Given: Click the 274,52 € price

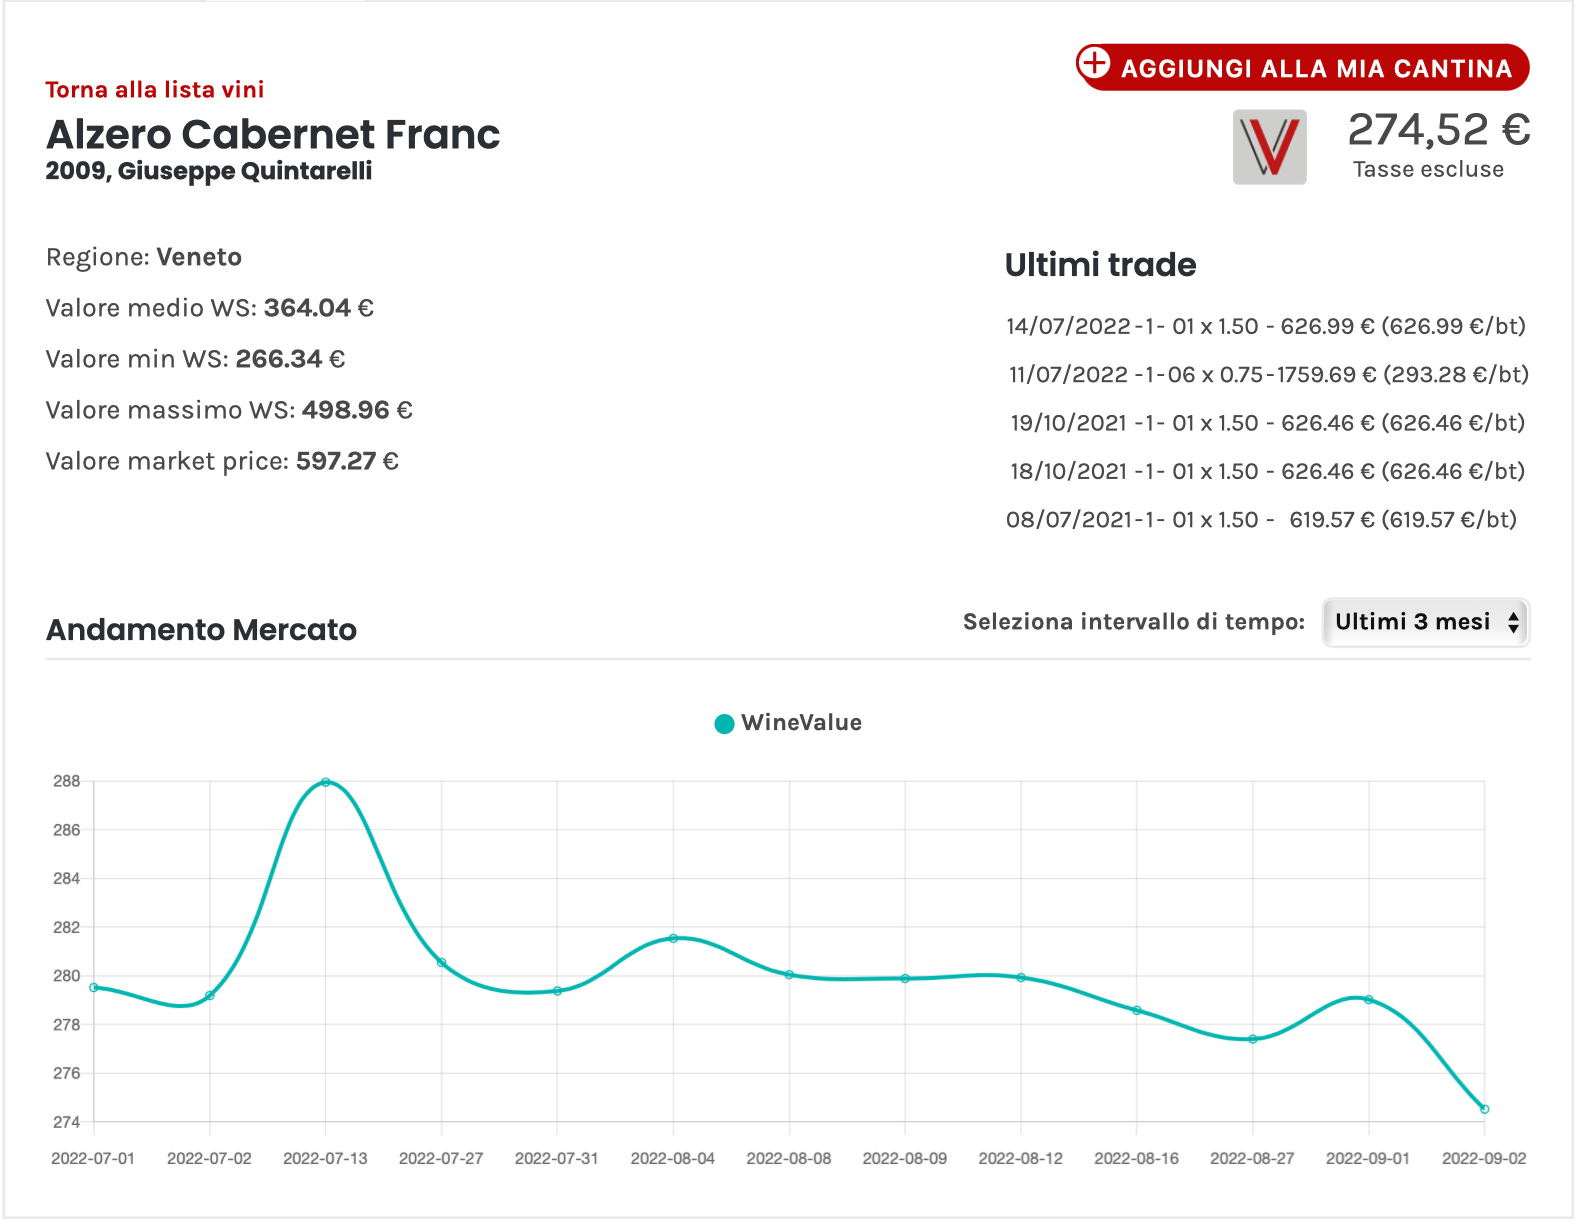Looking at the screenshot, I should tap(1439, 130).
